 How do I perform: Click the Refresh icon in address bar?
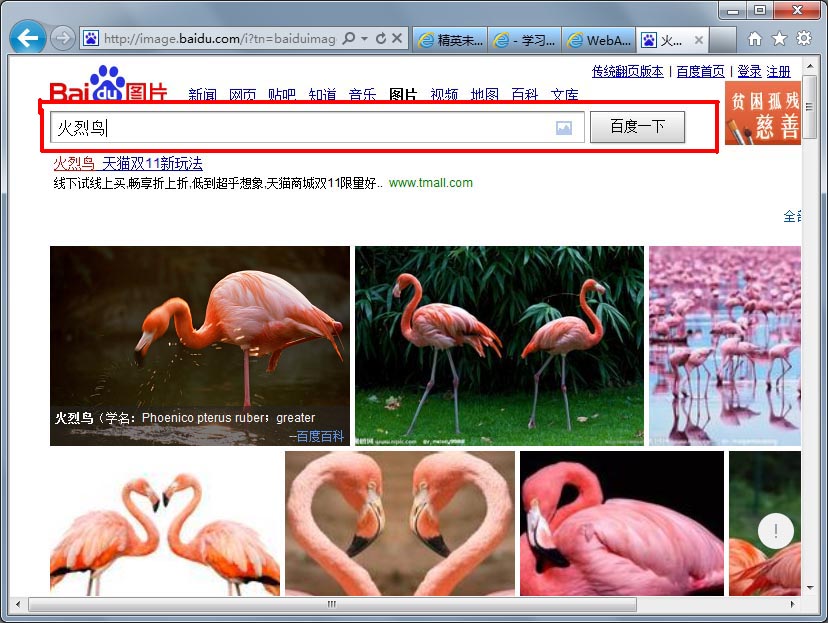click(x=380, y=39)
